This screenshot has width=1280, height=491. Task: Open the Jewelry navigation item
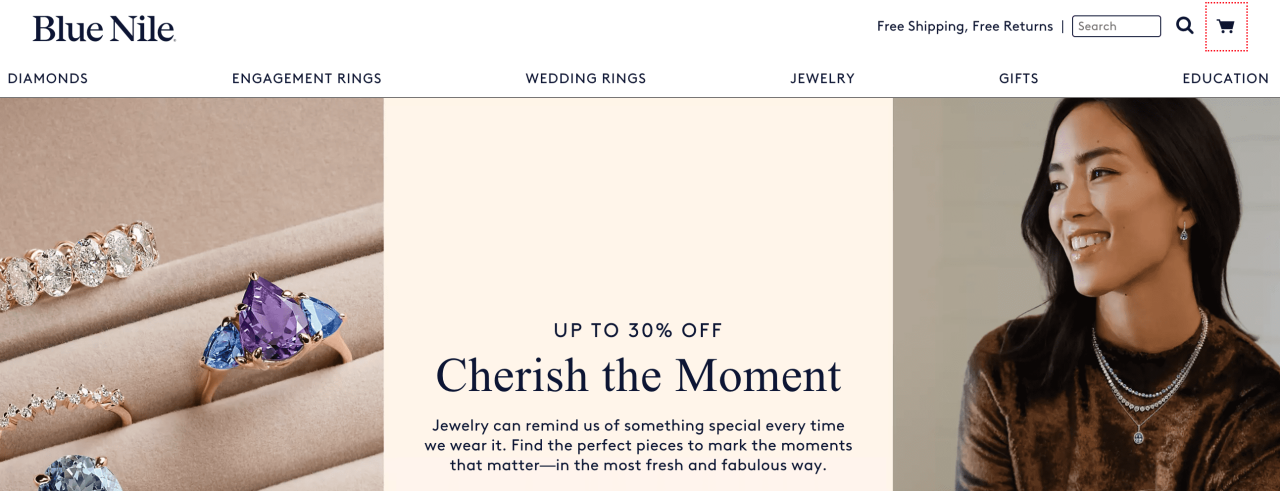[822, 78]
